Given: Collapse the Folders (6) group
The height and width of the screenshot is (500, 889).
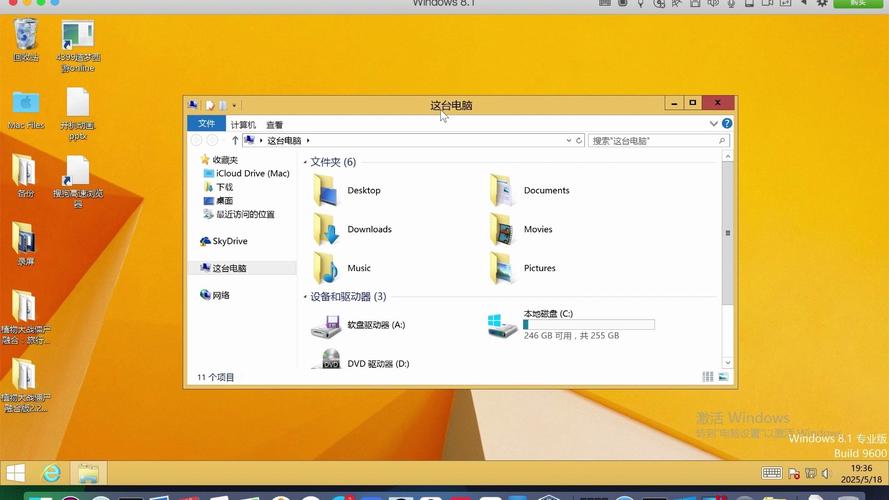Looking at the screenshot, I should tap(305, 163).
